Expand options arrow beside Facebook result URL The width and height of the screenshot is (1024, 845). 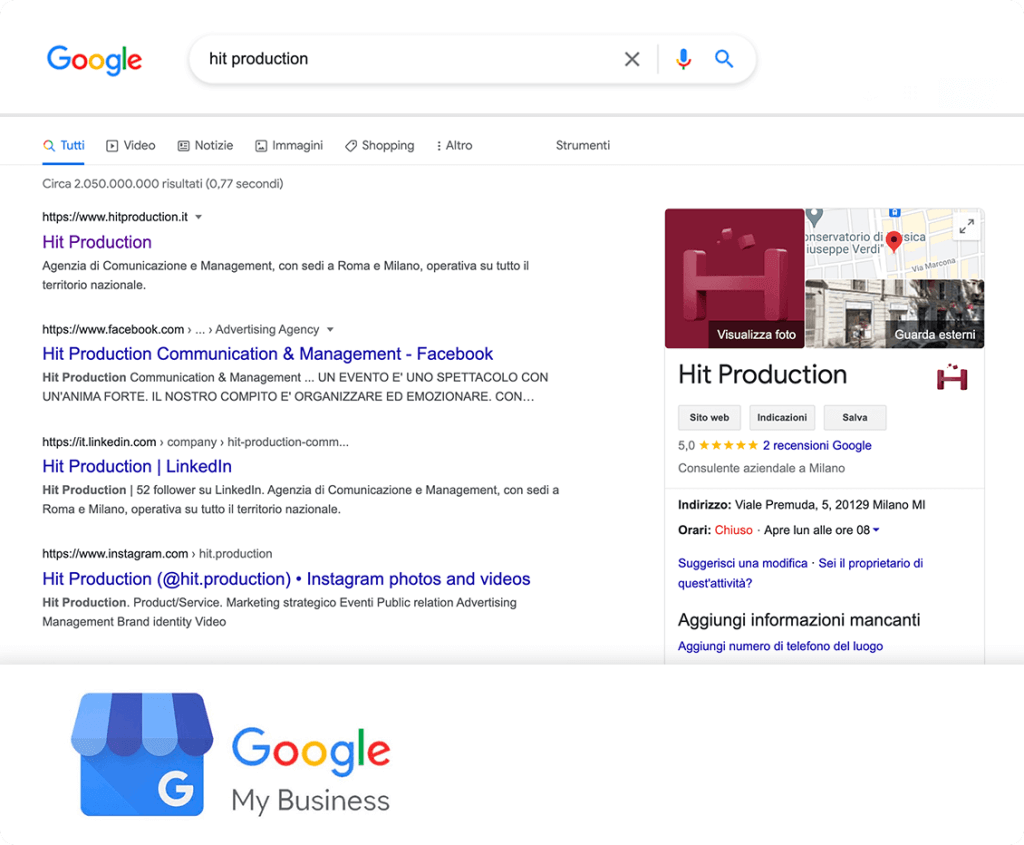tap(330, 329)
